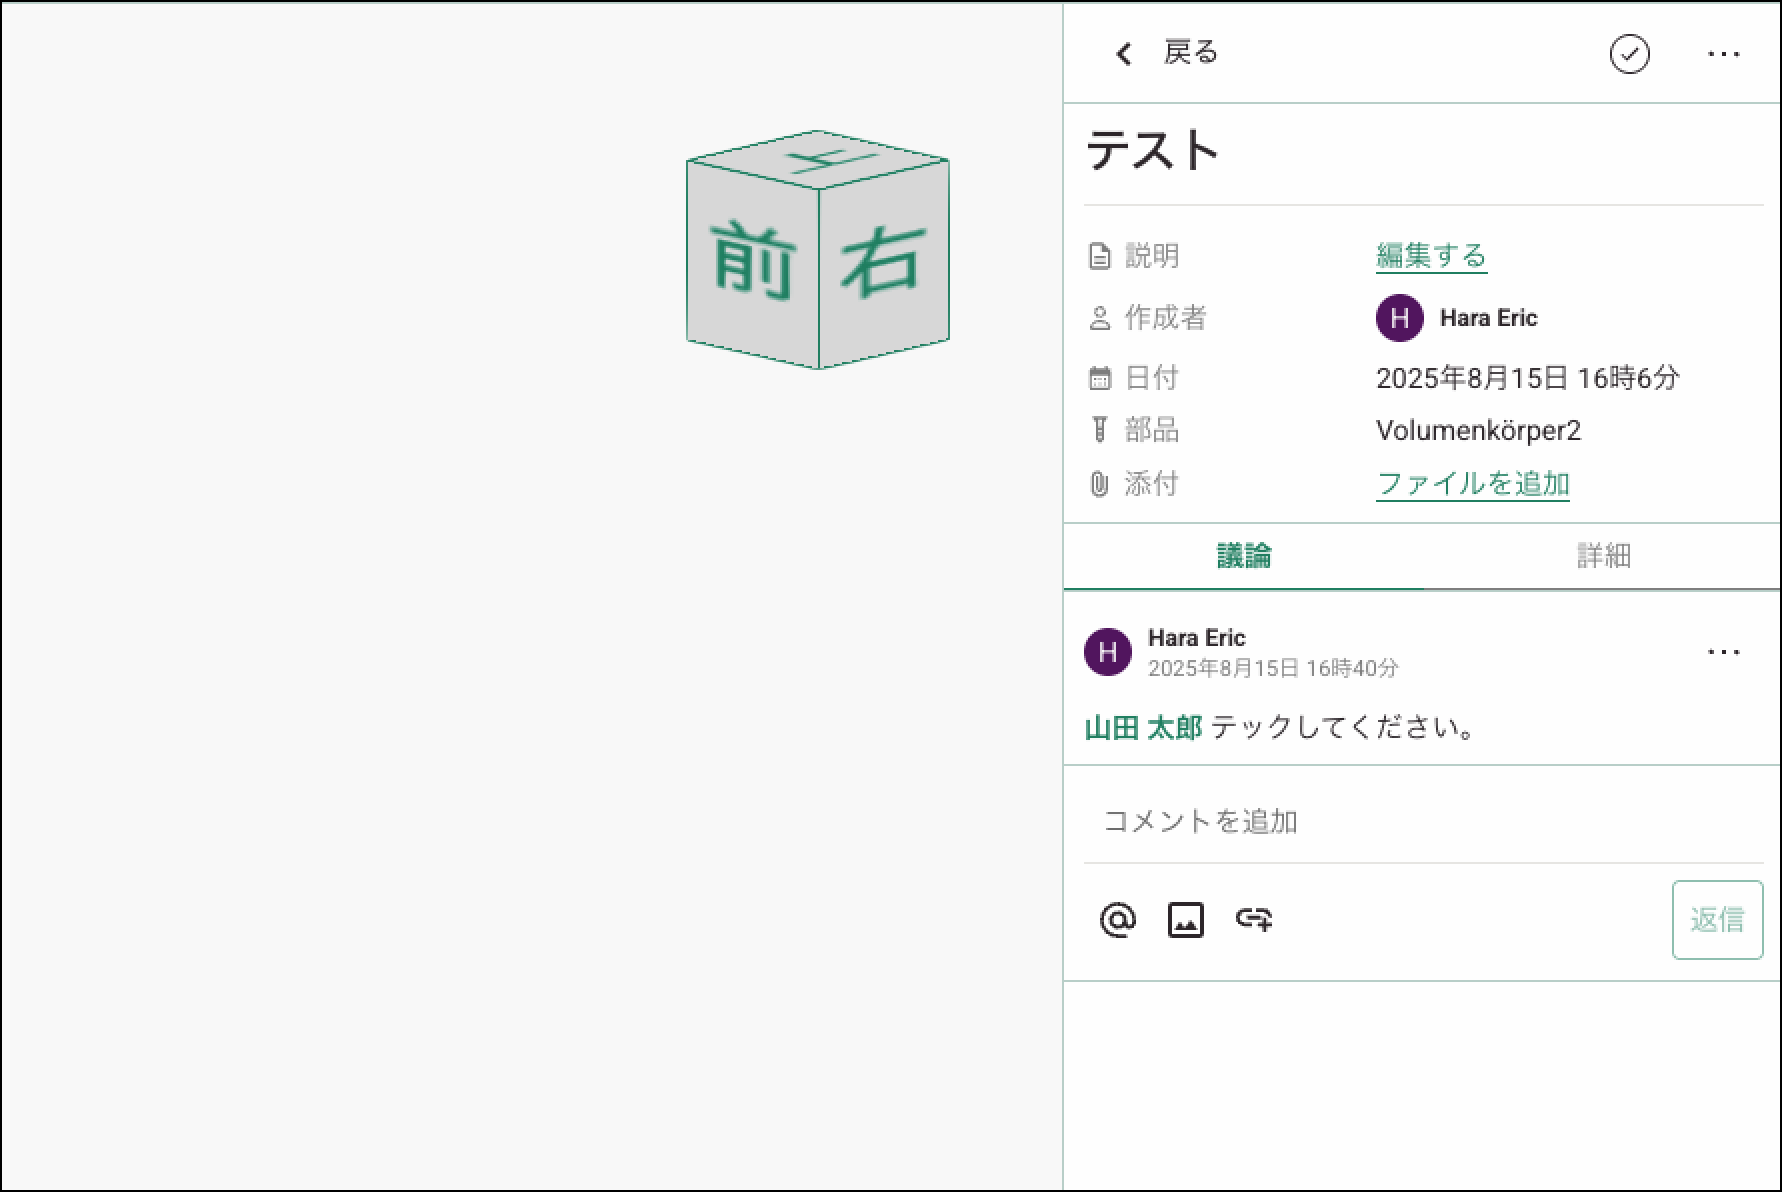Click the 山田 太郎 mention in comment
This screenshot has width=1782, height=1192.
click(x=1143, y=728)
